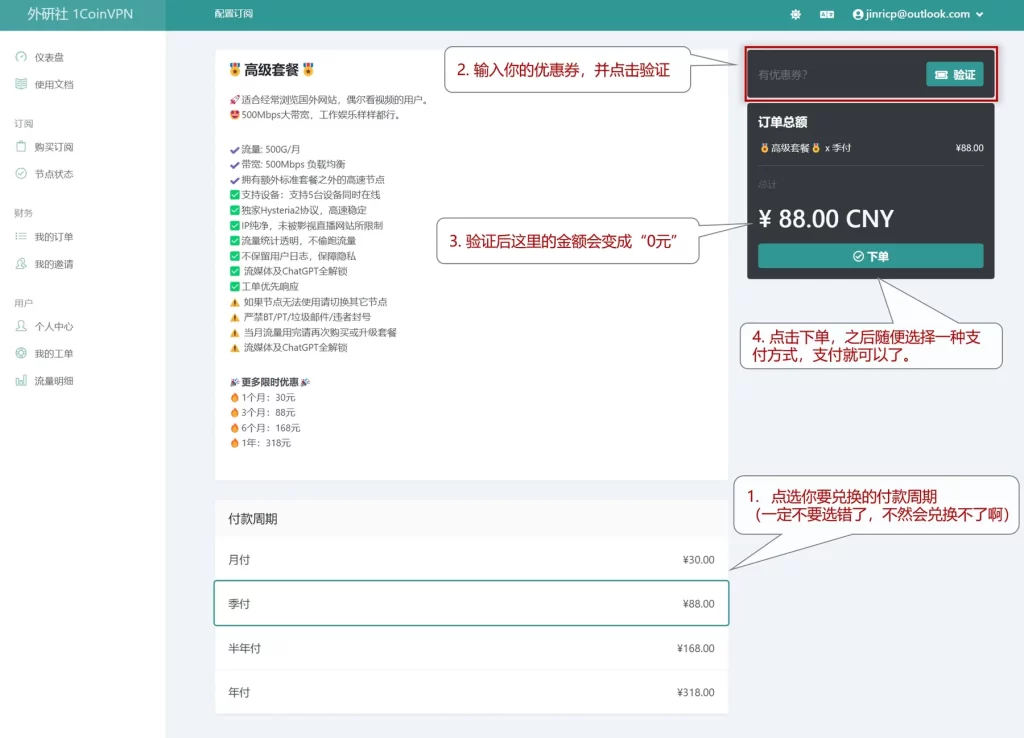The width and height of the screenshot is (1024, 738).
Task: Open 我的工单 menu item
Action: pos(54,353)
